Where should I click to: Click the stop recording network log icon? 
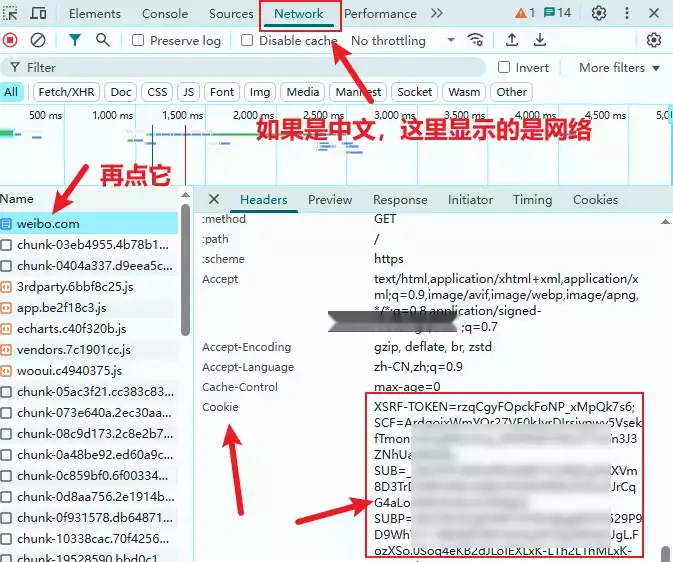11,40
